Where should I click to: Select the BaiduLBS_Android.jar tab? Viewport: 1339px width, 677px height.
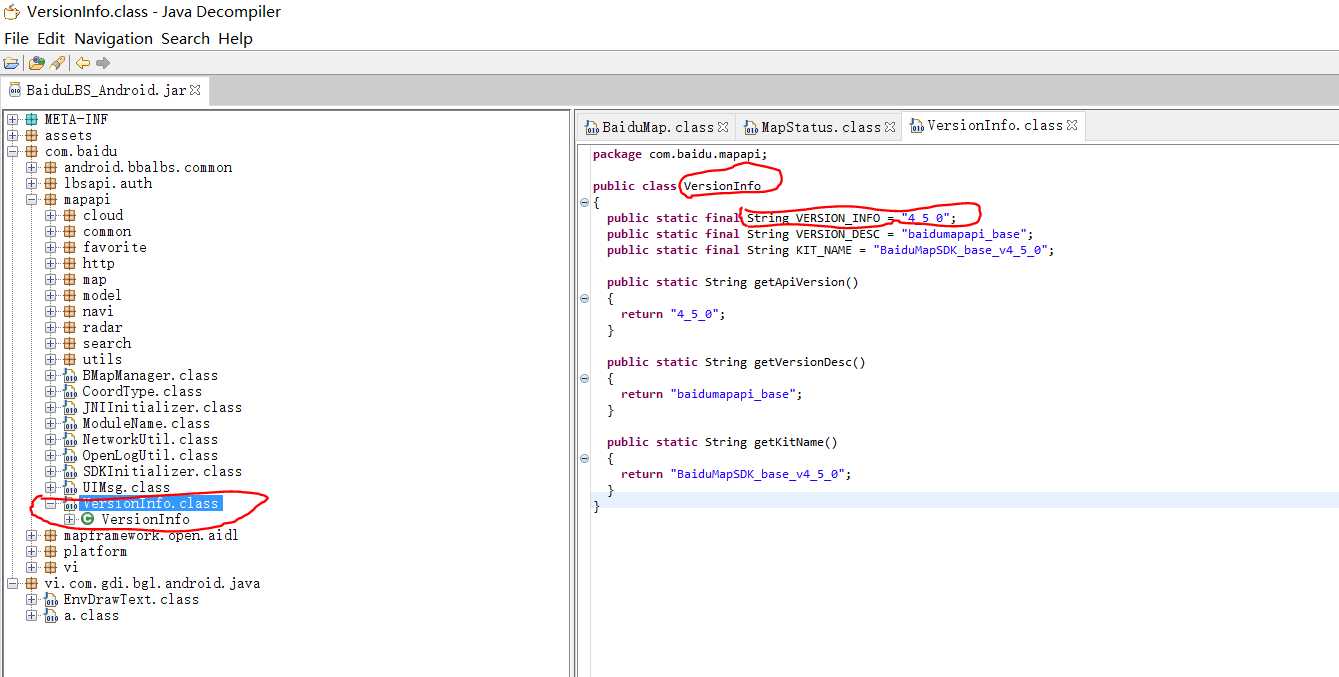(106, 89)
